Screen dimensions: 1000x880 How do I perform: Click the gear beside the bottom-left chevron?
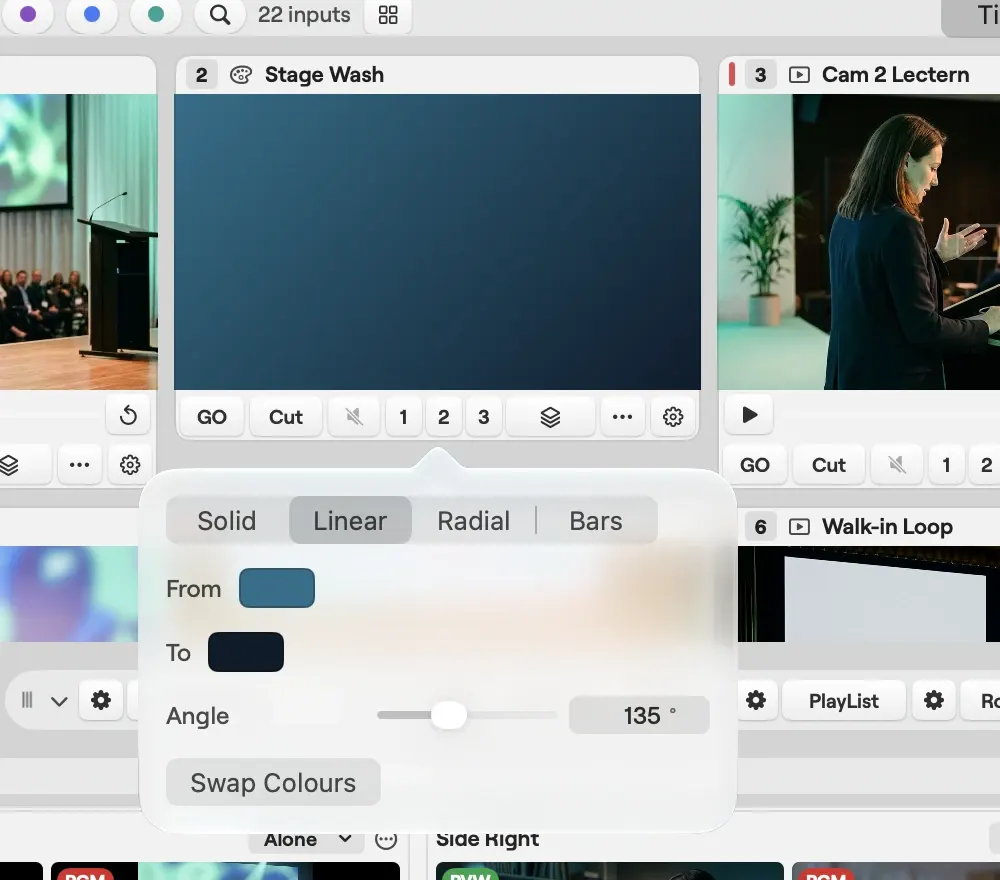pyautogui.click(x=101, y=700)
